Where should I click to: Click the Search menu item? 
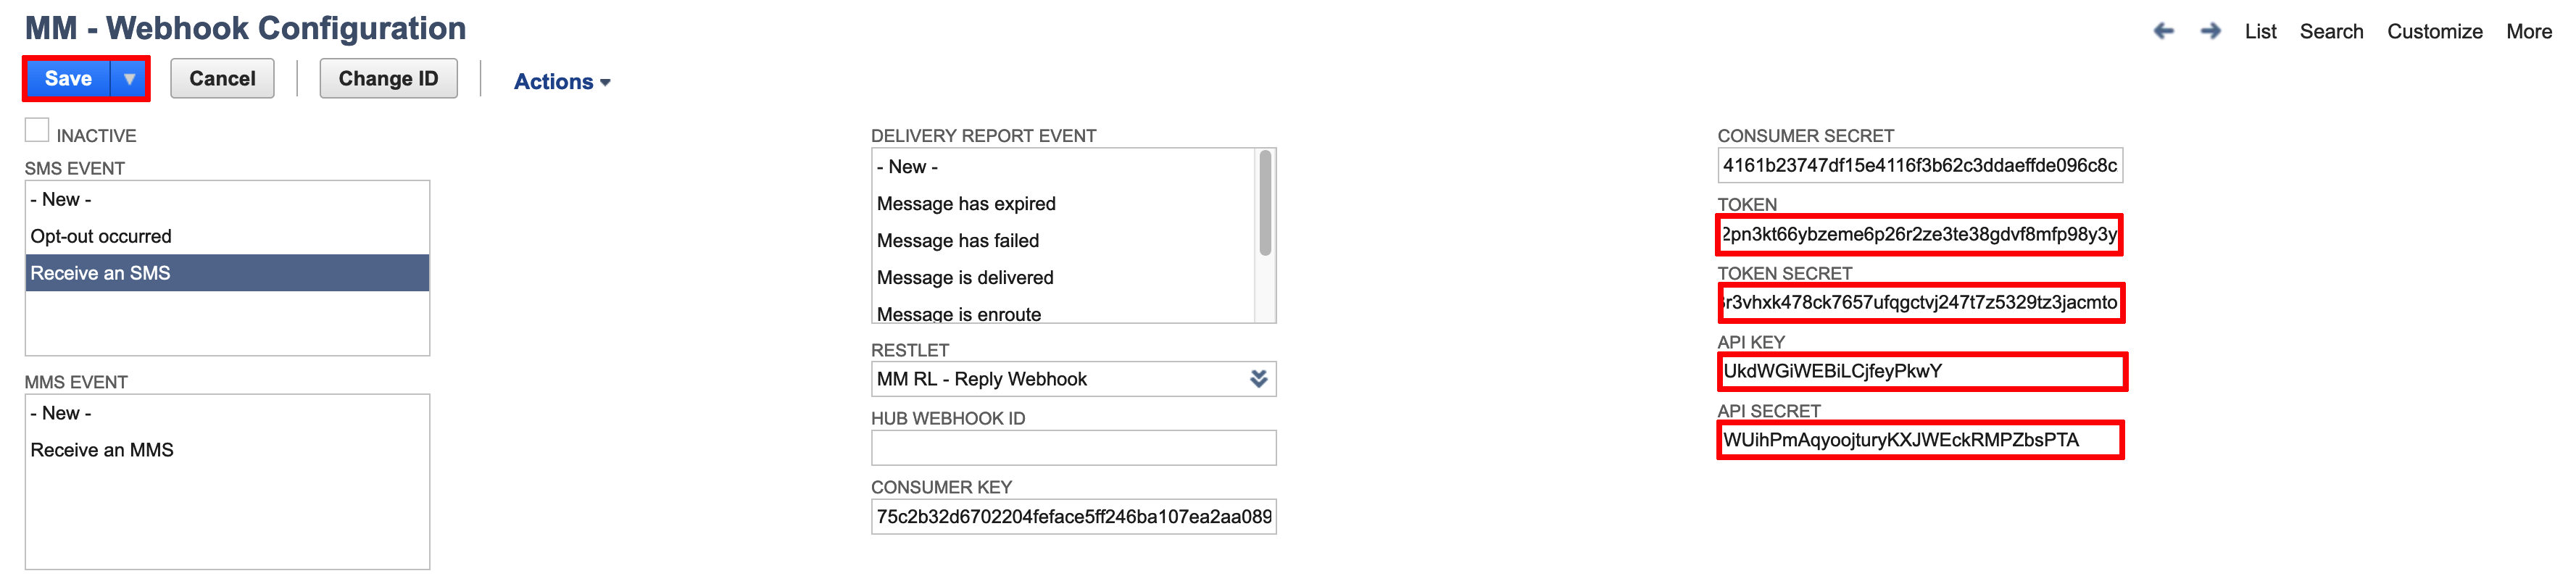[x=2331, y=31]
